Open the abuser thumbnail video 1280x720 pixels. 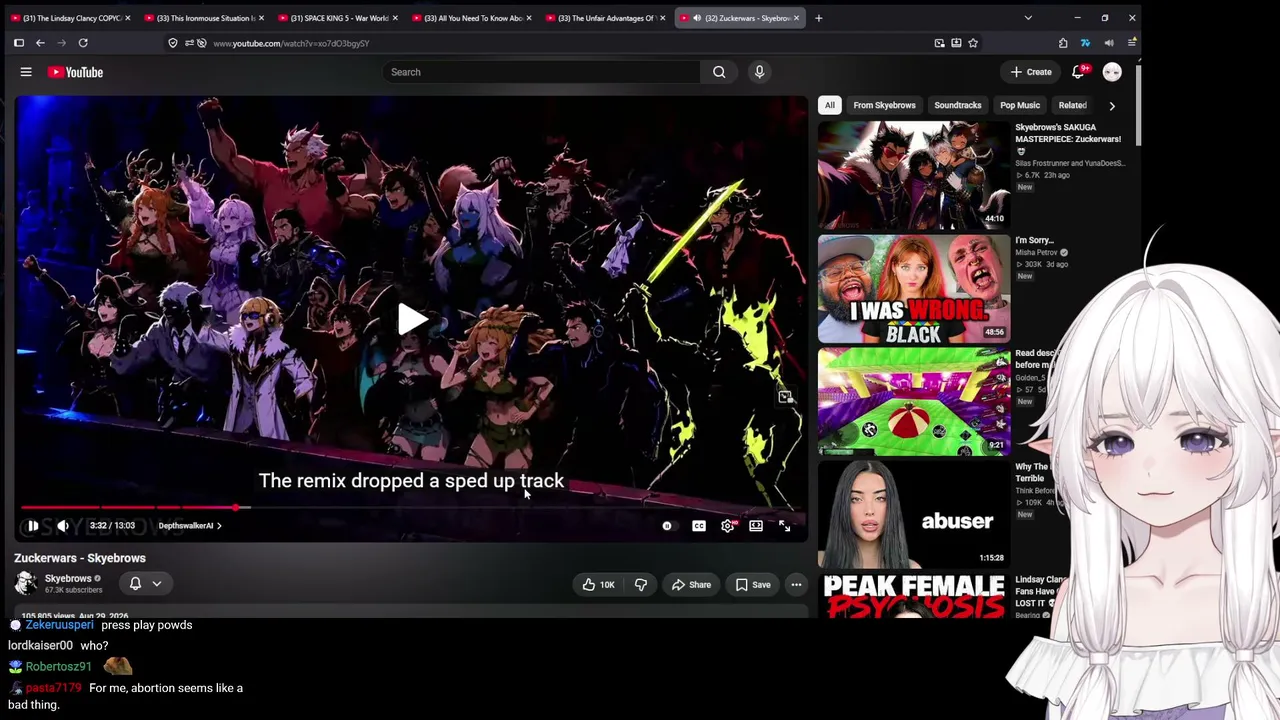click(914, 514)
